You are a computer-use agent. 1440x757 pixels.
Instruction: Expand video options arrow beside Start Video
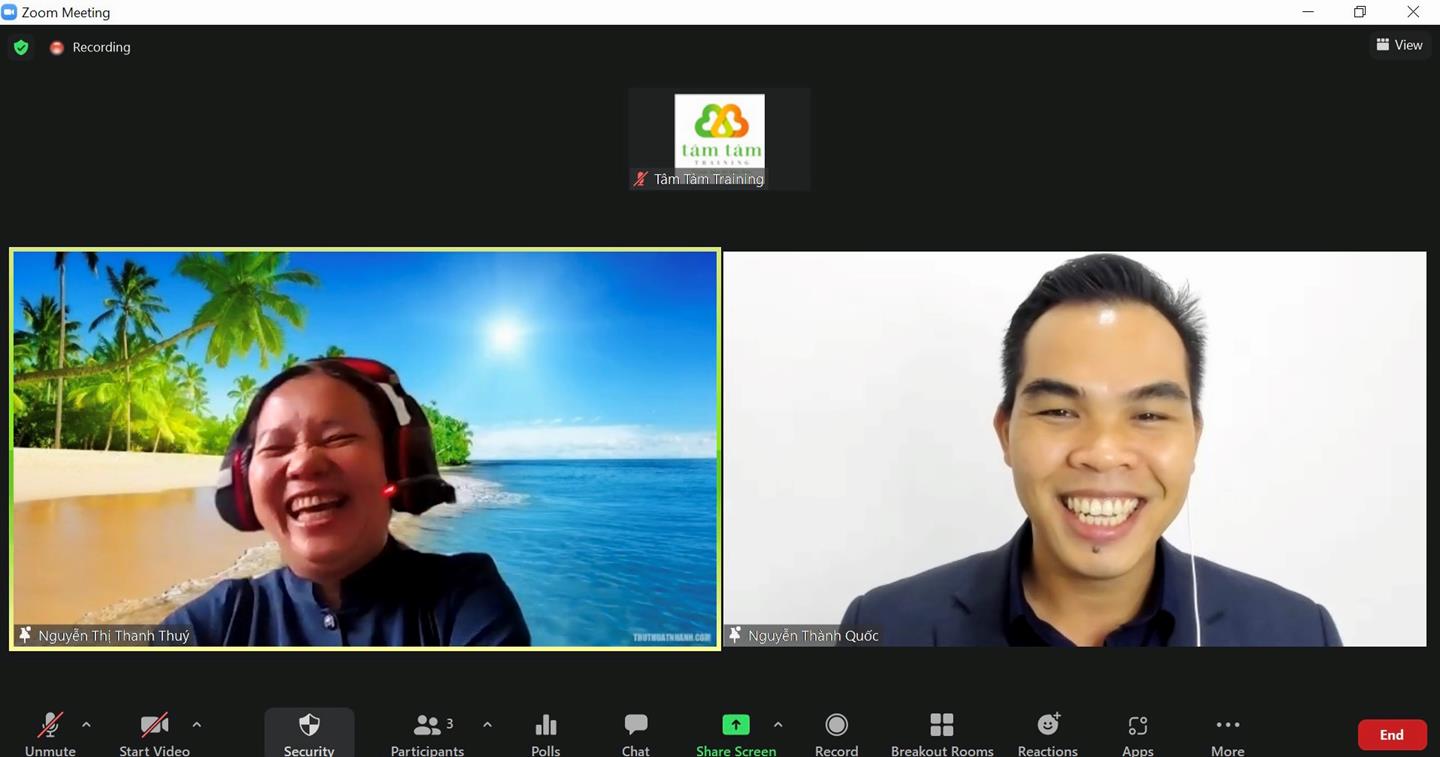pyautogui.click(x=196, y=724)
